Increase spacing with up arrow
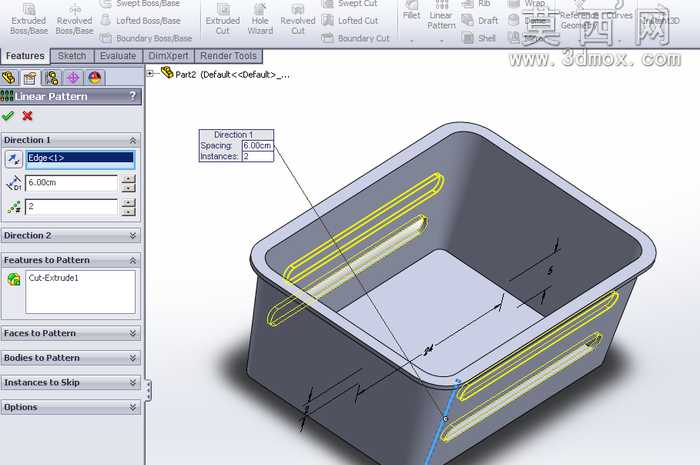 129,179
